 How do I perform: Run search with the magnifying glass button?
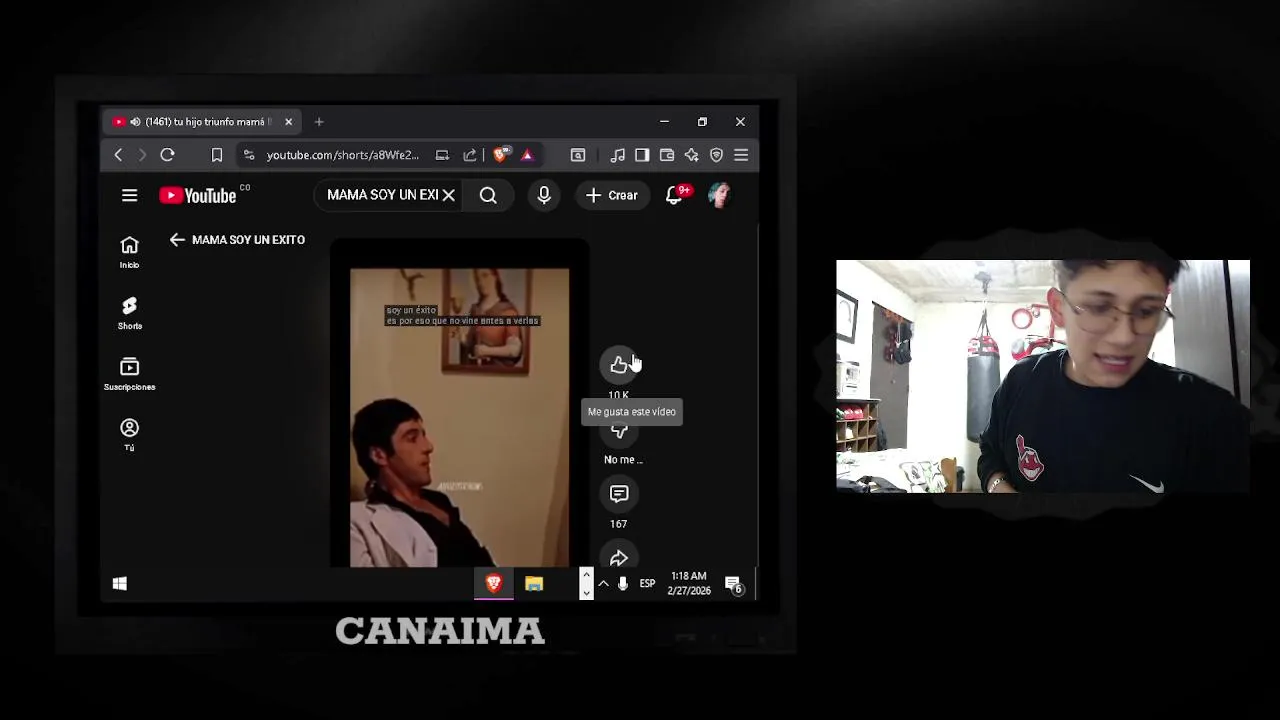(488, 196)
